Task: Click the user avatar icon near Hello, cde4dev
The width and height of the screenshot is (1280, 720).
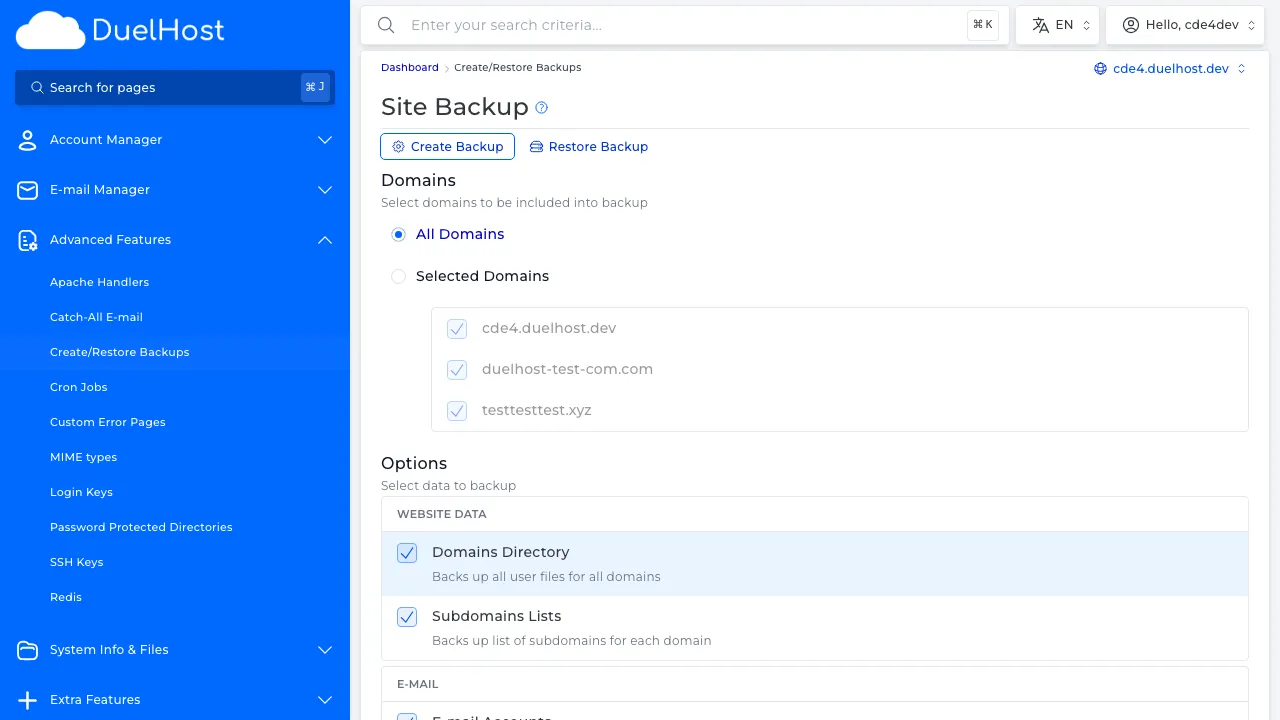Action: click(1130, 24)
